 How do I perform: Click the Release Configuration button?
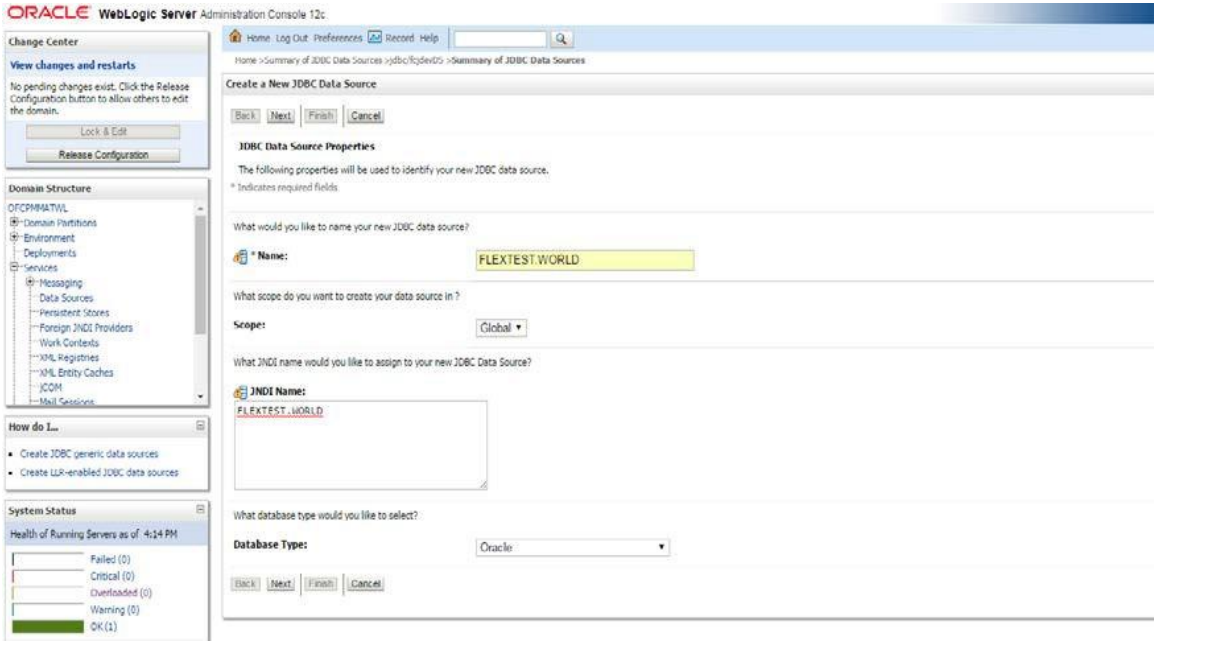click(104, 155)
